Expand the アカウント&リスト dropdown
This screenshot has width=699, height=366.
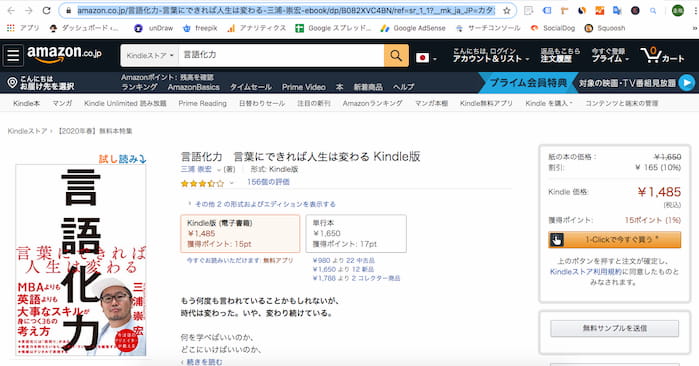click(491, 55)
